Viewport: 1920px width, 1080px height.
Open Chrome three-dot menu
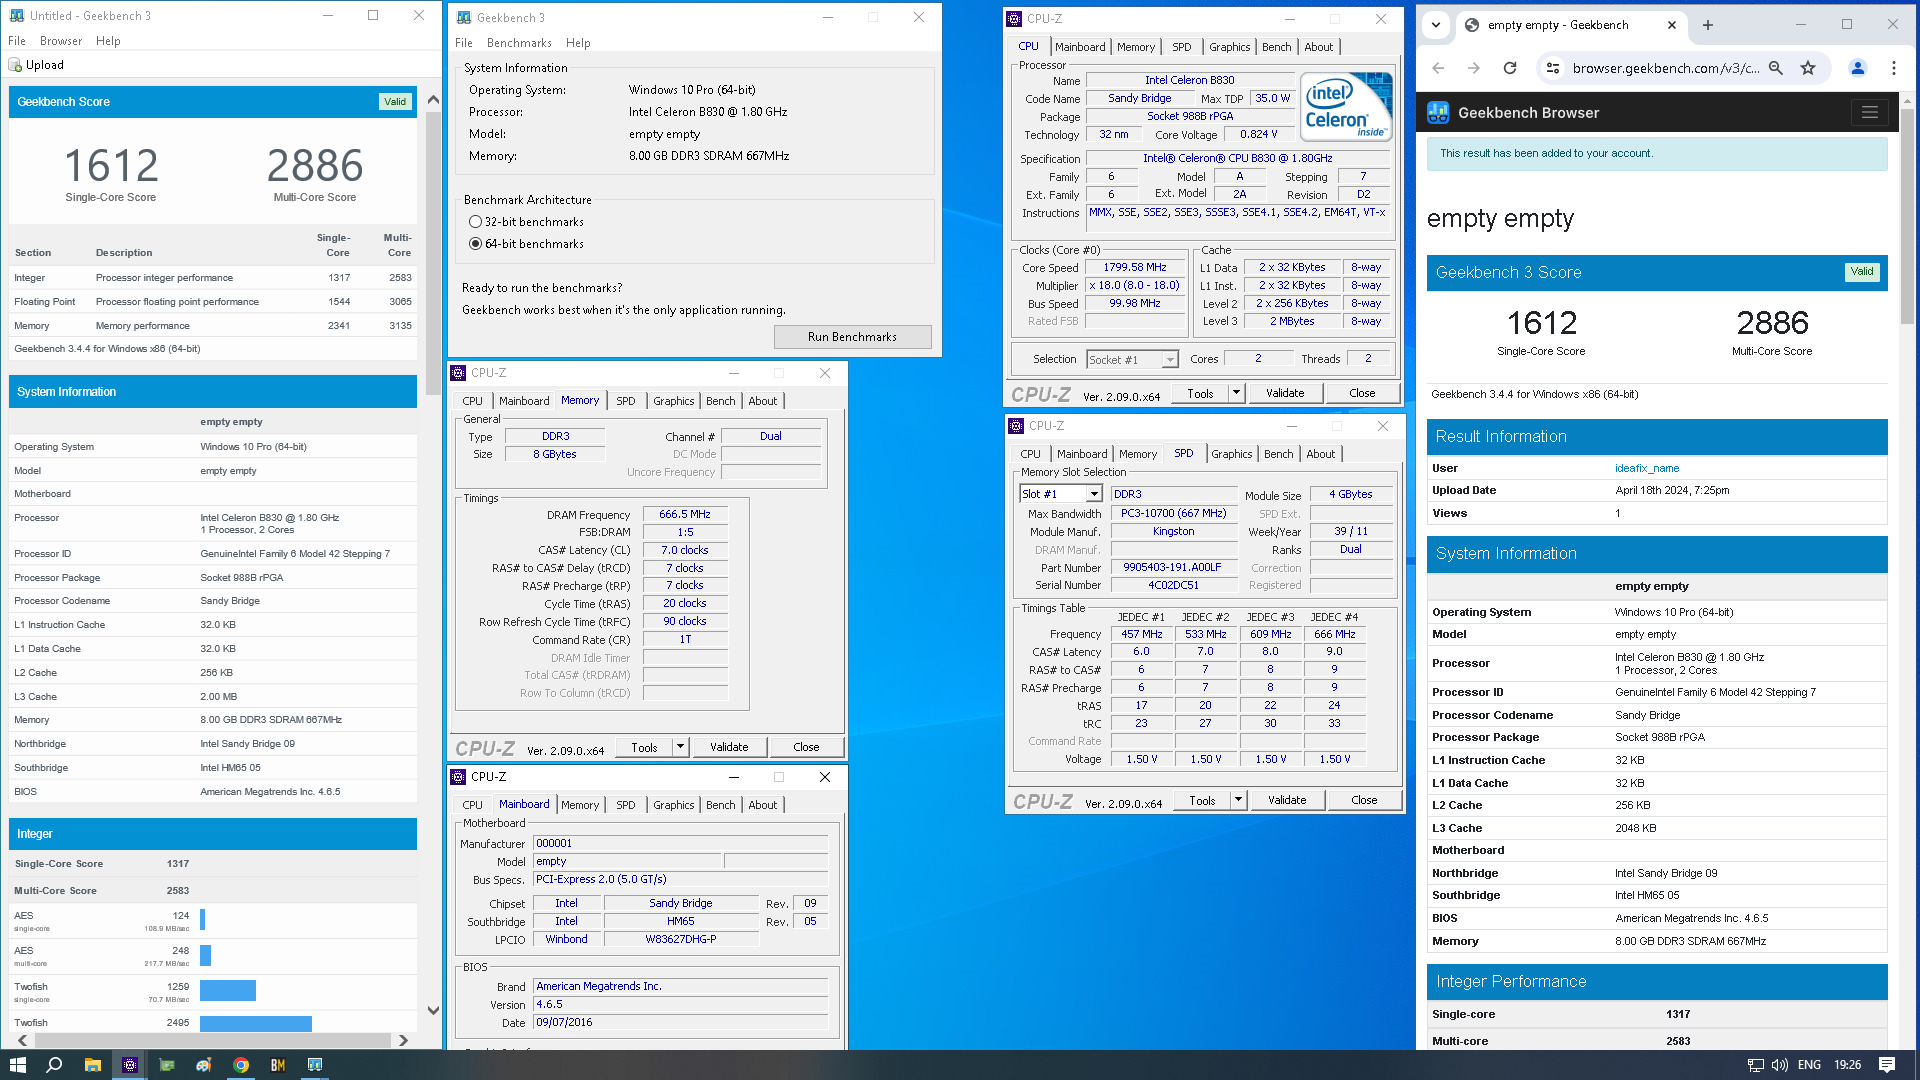[x=1894, y=68]
